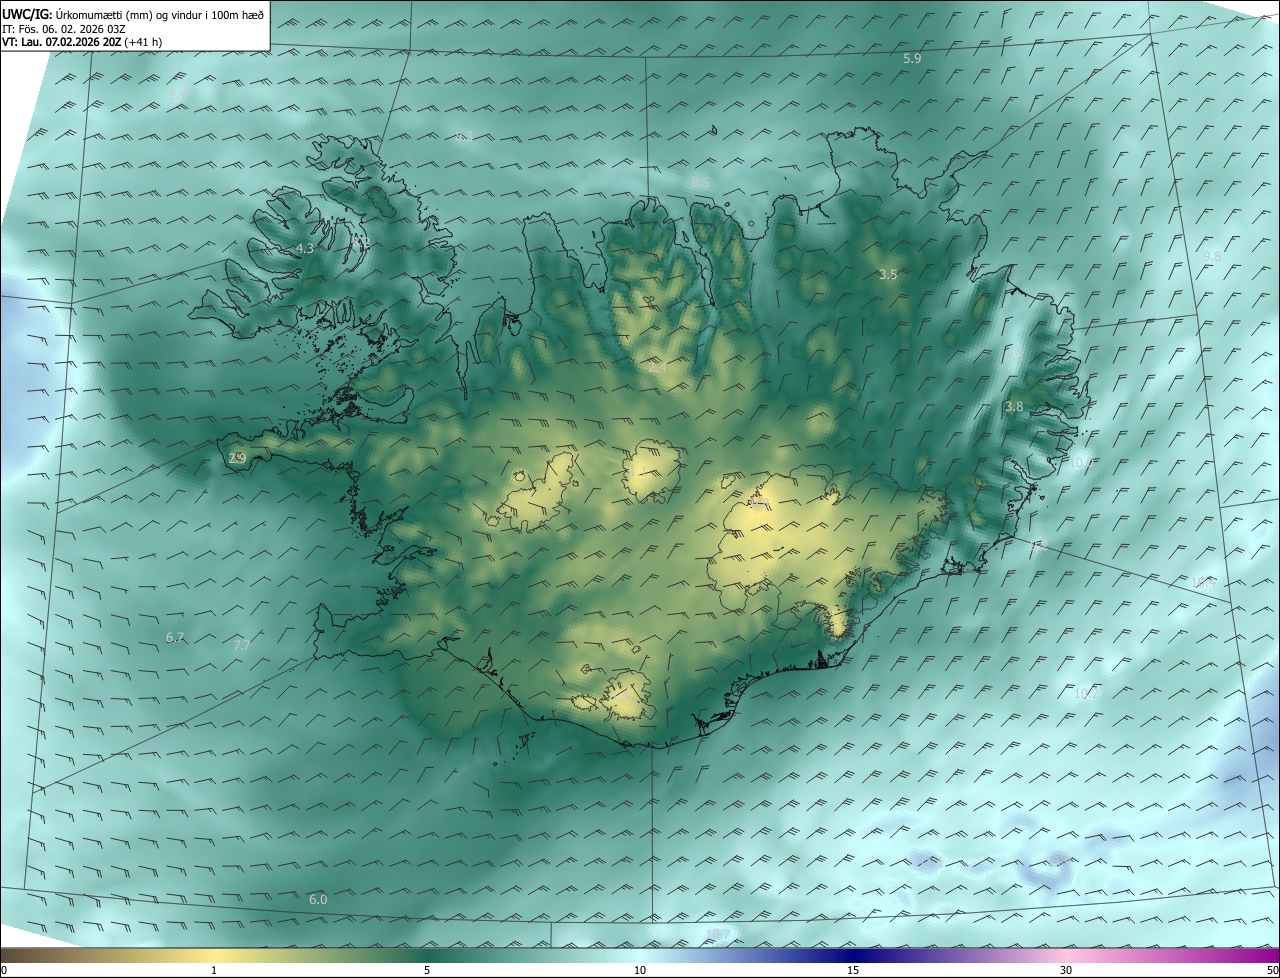Click the 8.5 value off the north coast
1280x978 pixels.
tap(700, 182)
